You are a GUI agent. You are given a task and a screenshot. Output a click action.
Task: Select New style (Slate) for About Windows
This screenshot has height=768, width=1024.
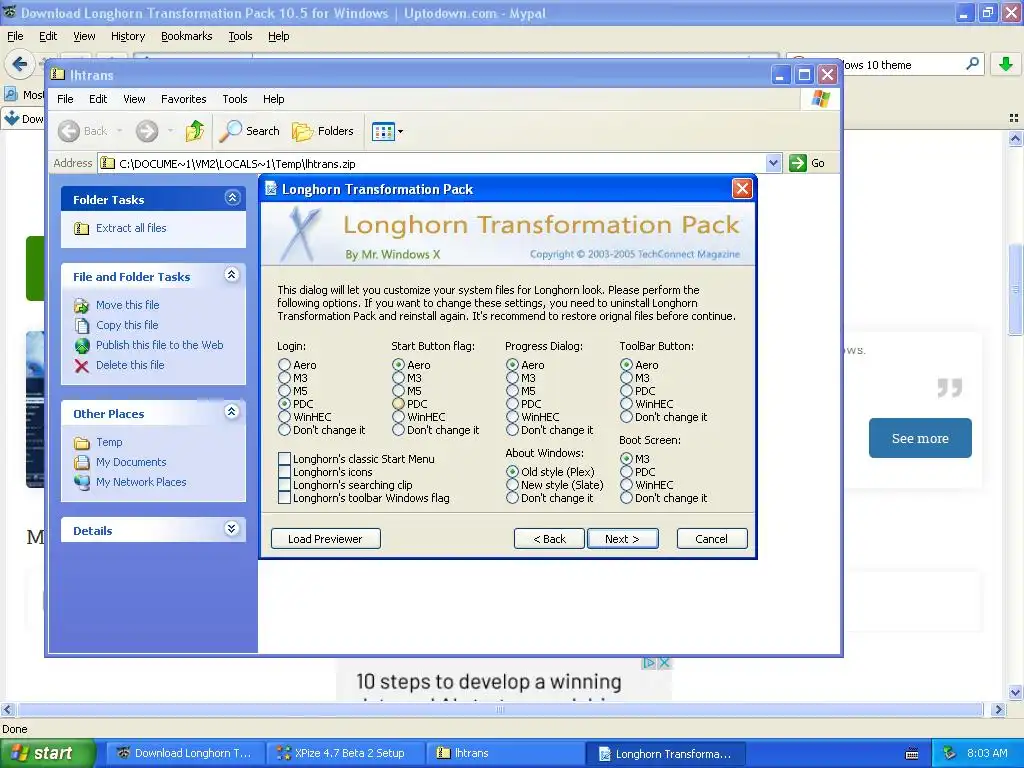512,485
